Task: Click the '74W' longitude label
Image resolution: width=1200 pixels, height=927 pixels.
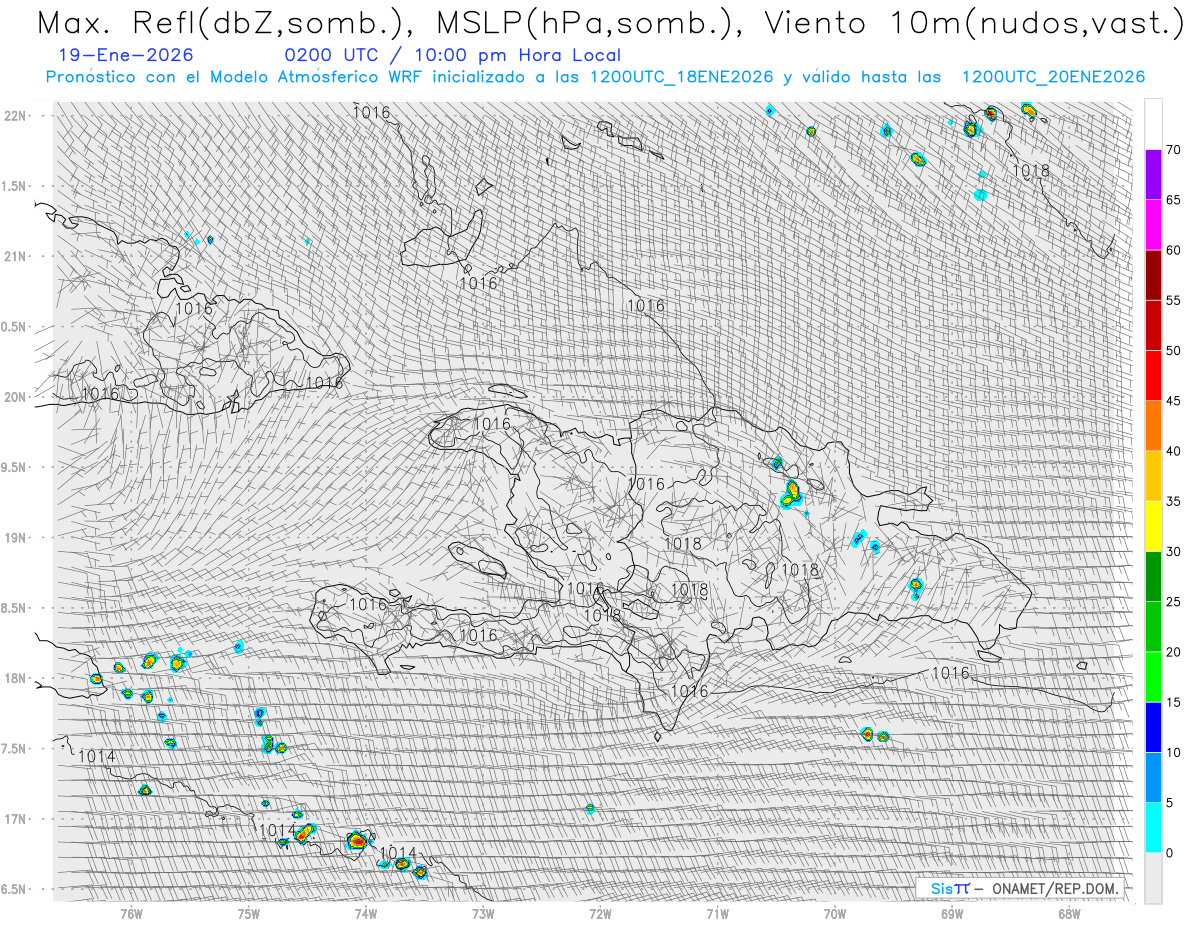Action: tap(365, 913)
